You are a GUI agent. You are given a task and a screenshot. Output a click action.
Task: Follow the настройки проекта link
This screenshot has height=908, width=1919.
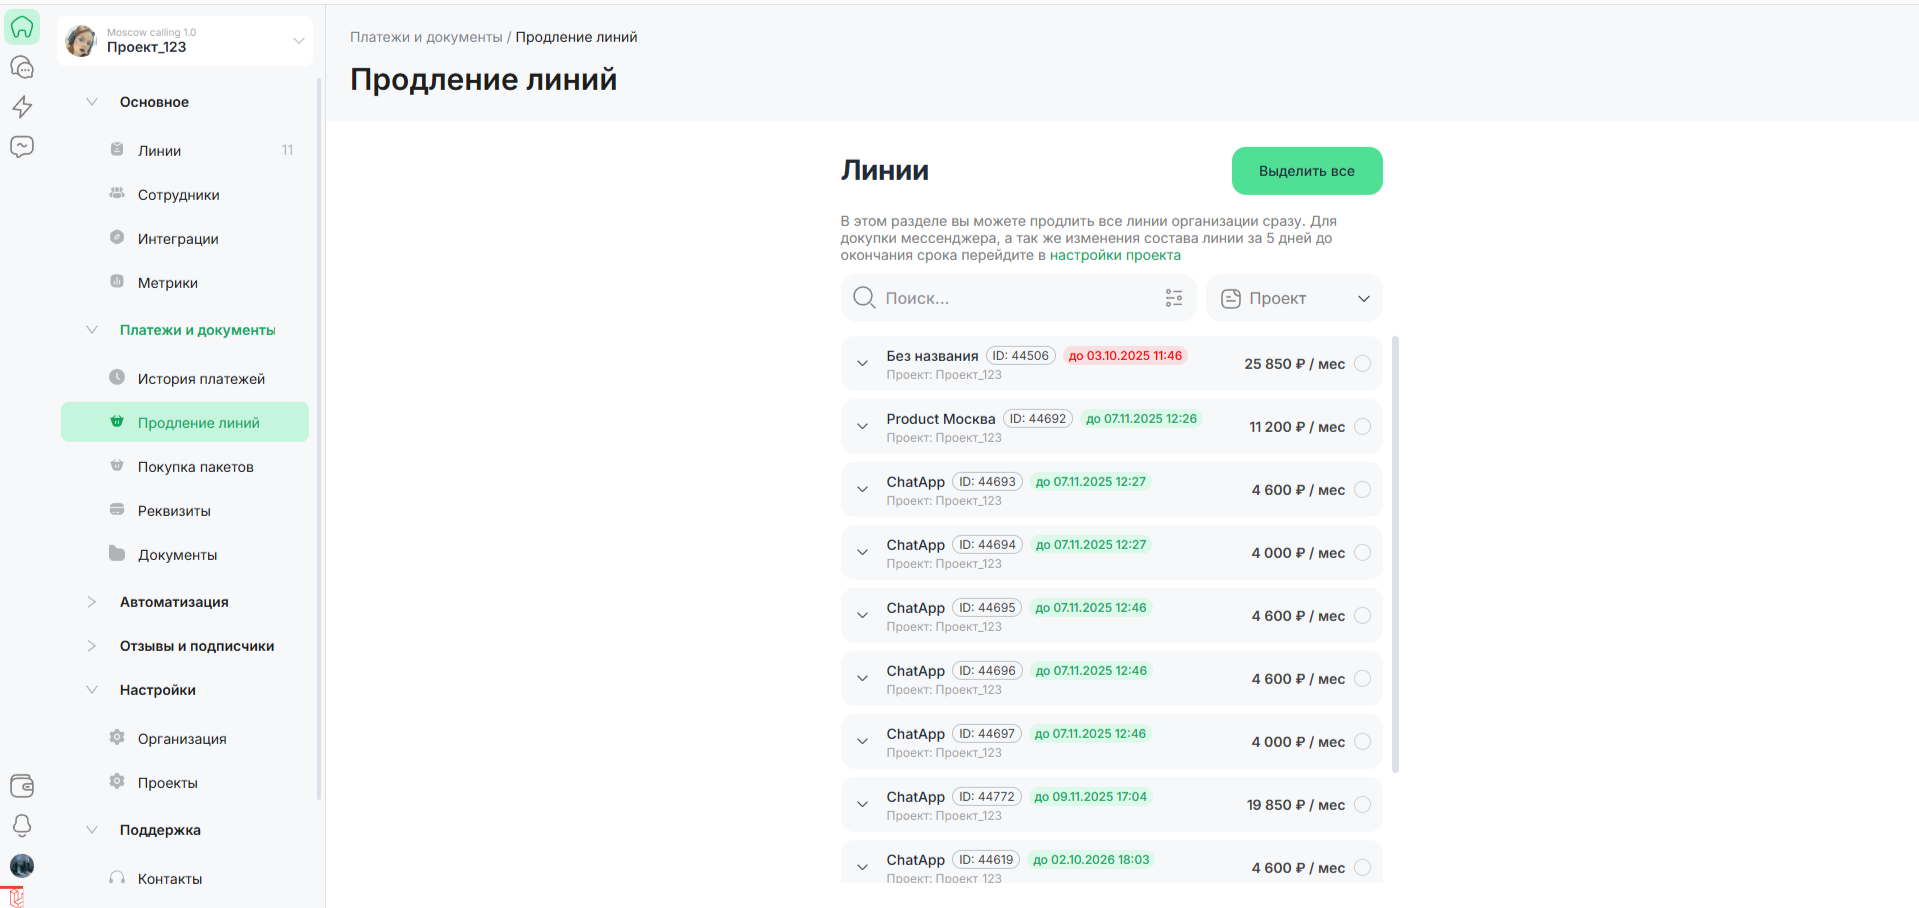coord(1114,255)
